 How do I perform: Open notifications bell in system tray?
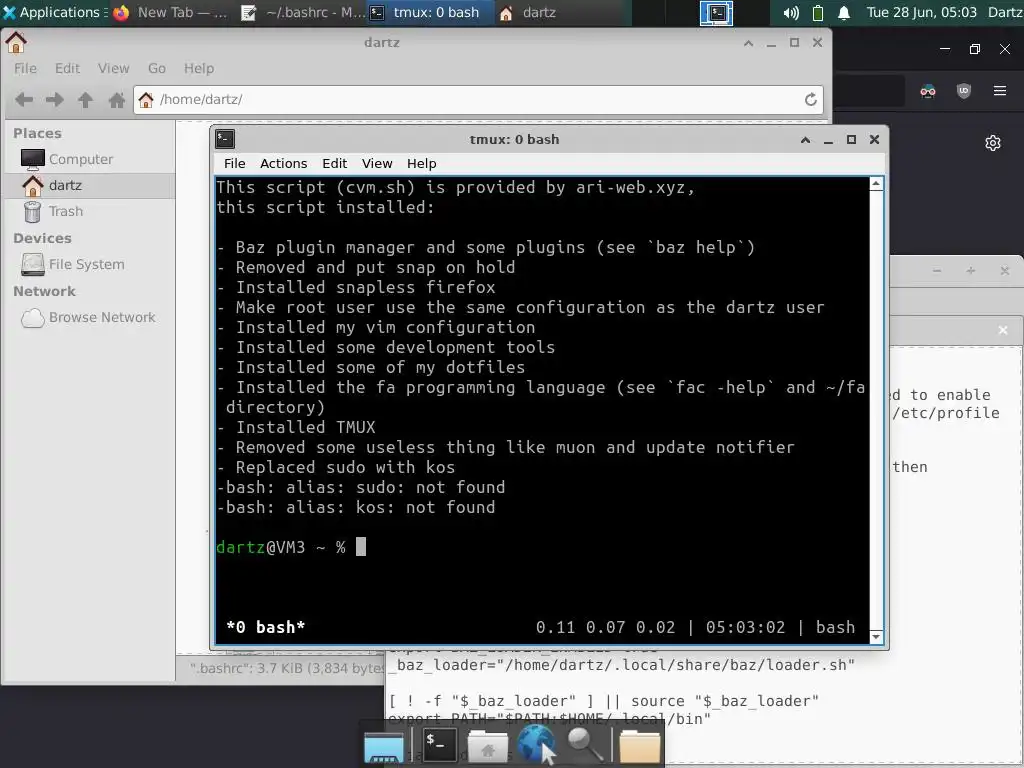tap(844, 13)
